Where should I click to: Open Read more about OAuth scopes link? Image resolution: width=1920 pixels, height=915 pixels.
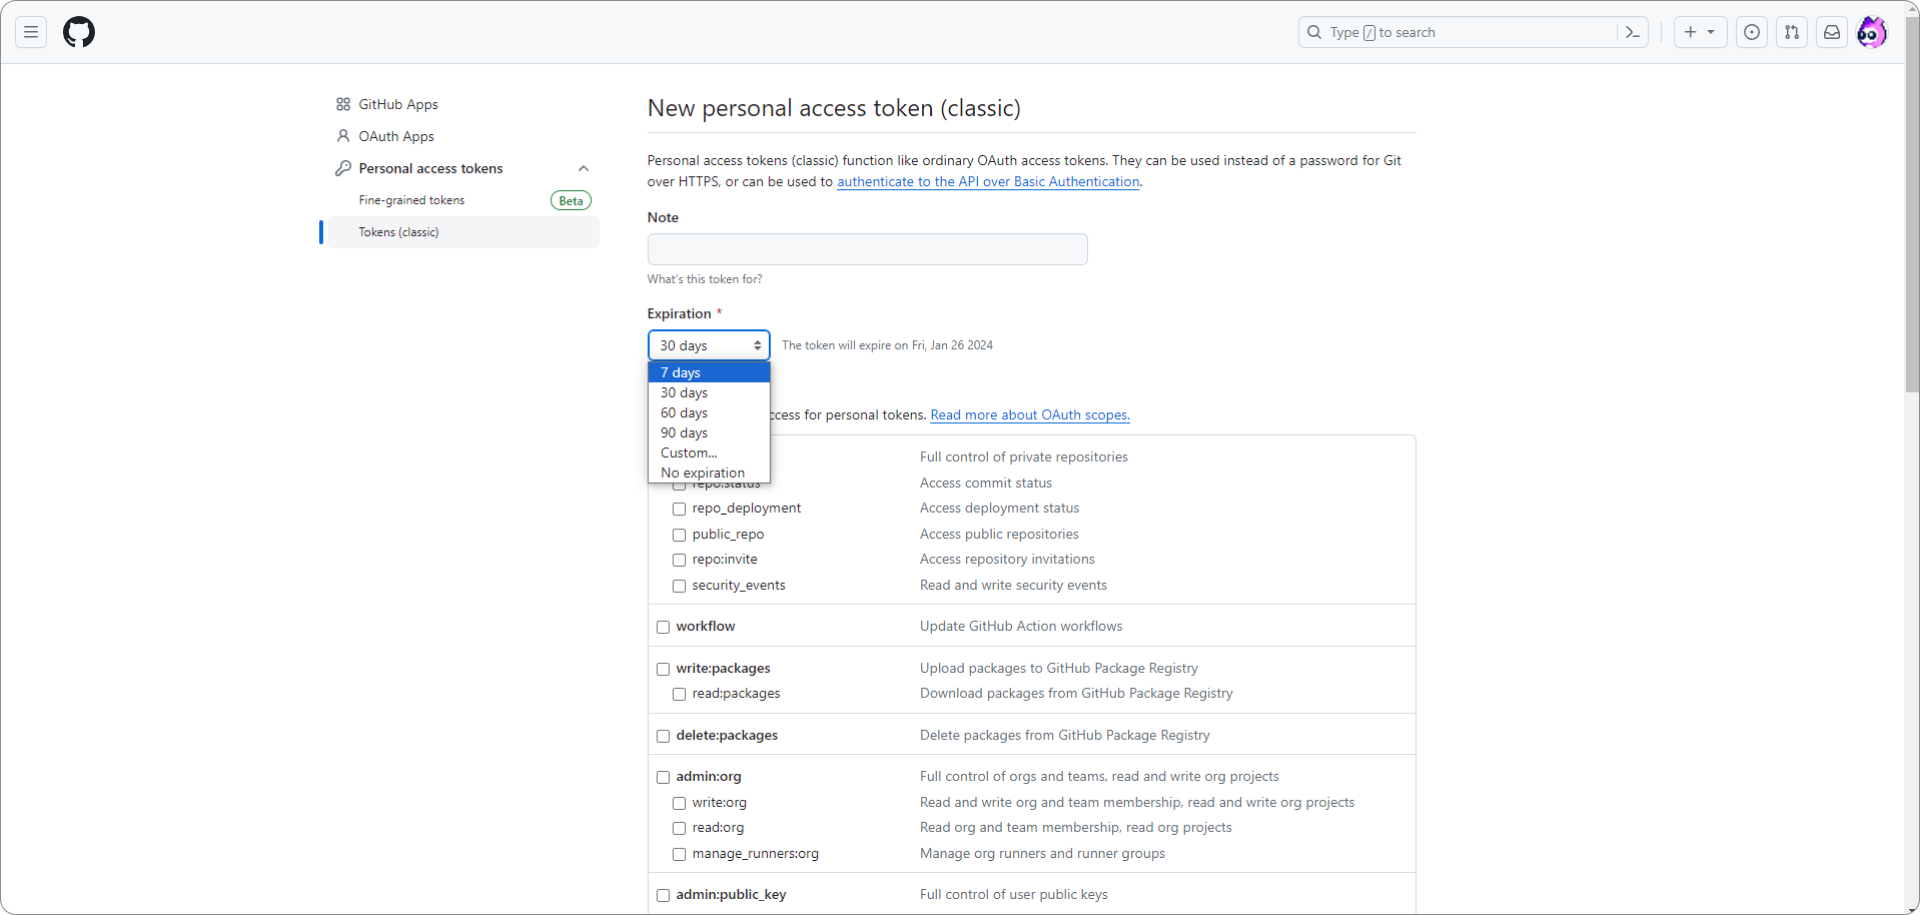click(x=1030, y=415)
